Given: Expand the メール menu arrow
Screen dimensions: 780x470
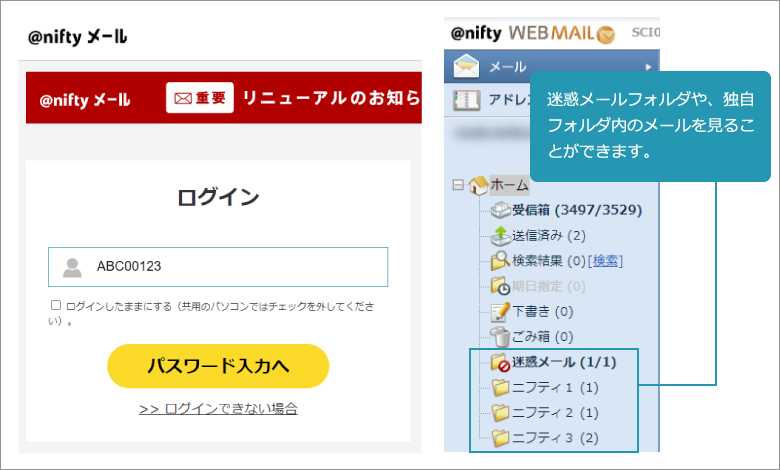Looking at the screenshot, I should click(x=648, y=67).
